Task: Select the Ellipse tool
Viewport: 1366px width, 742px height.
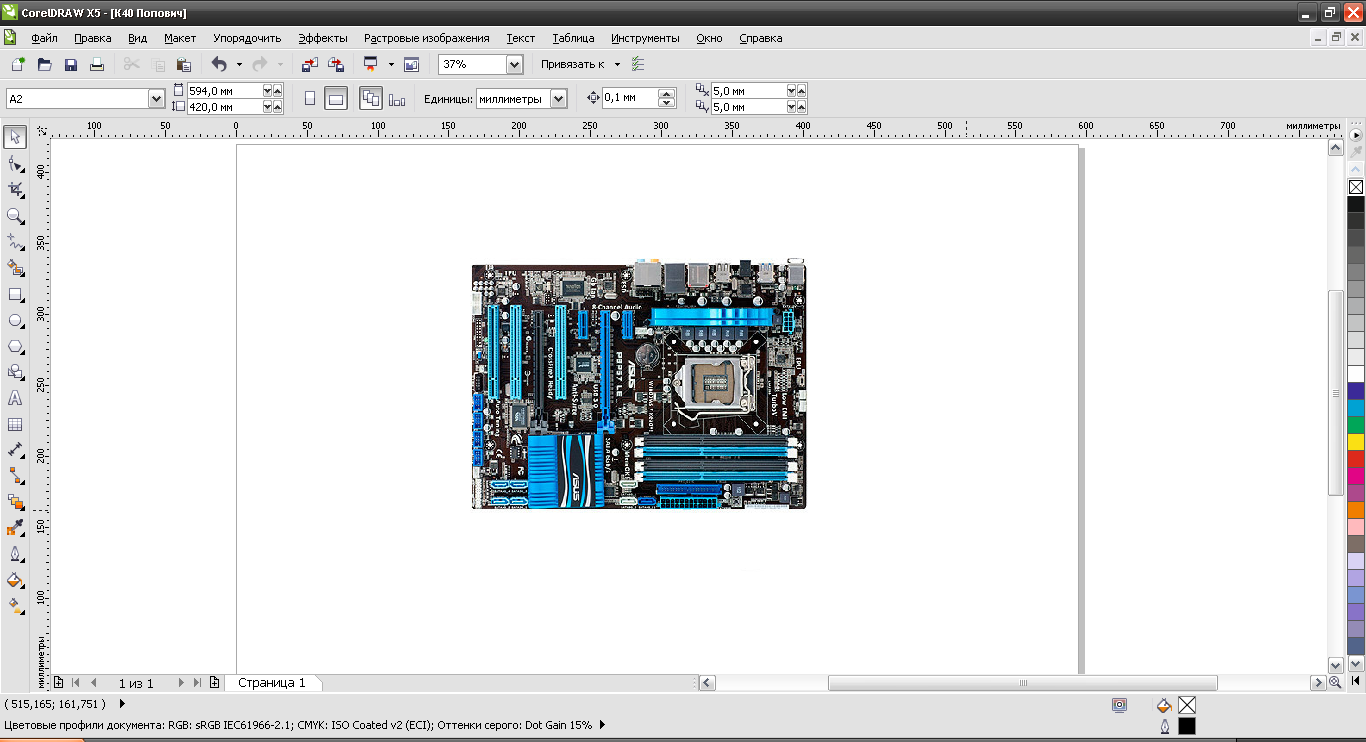Action: (x=15, y=320)
